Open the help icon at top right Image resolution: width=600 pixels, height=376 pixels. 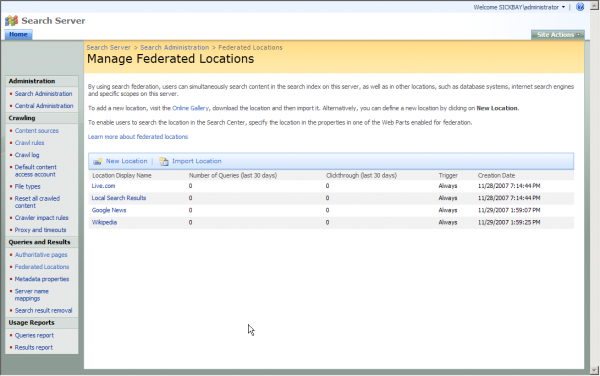[x=580, y=7]
